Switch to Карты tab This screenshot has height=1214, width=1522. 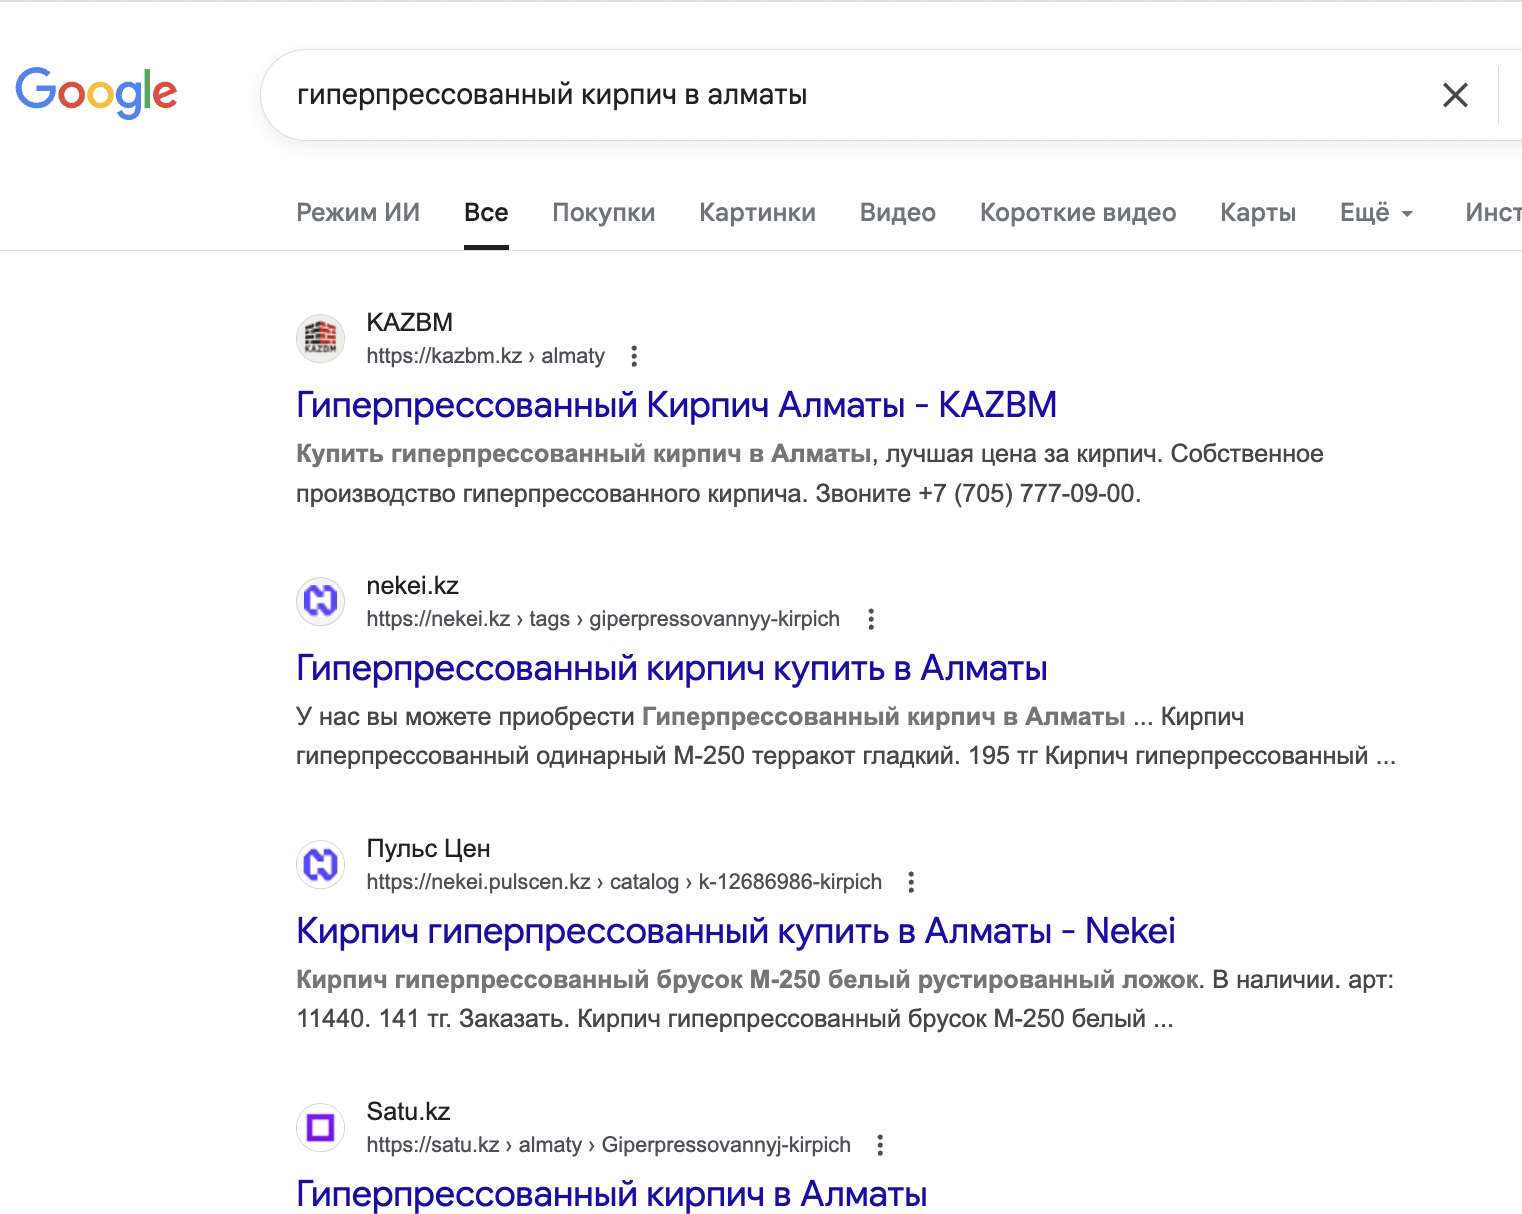(x=1258, y=213)
